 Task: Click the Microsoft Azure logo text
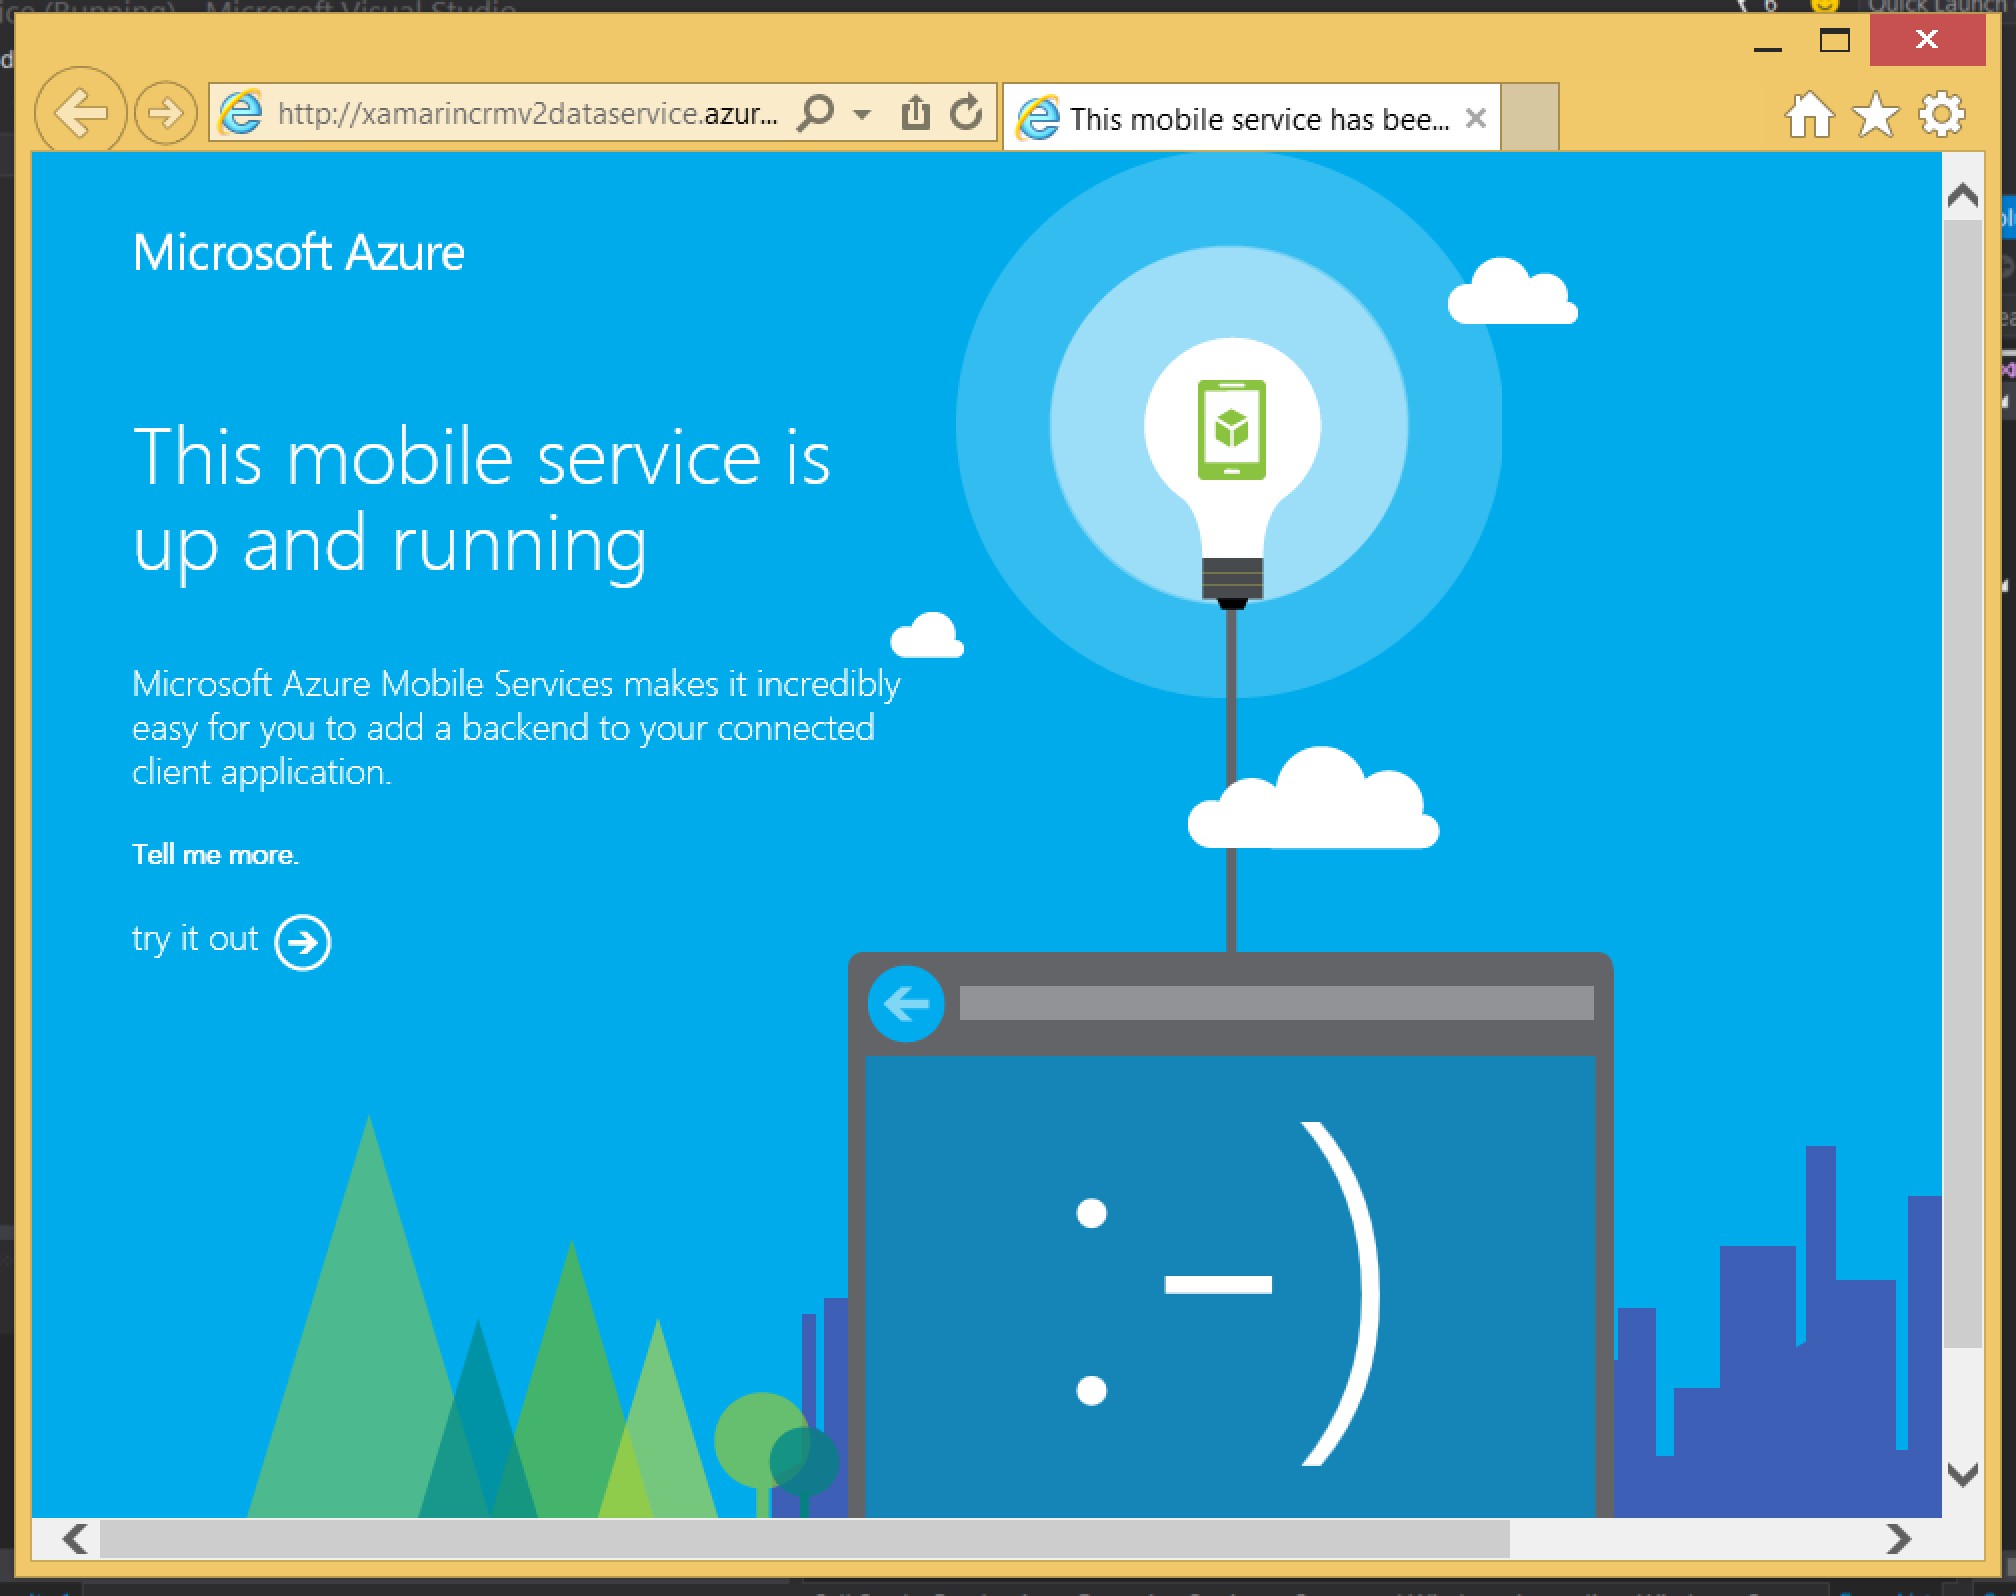pos(298,252)
